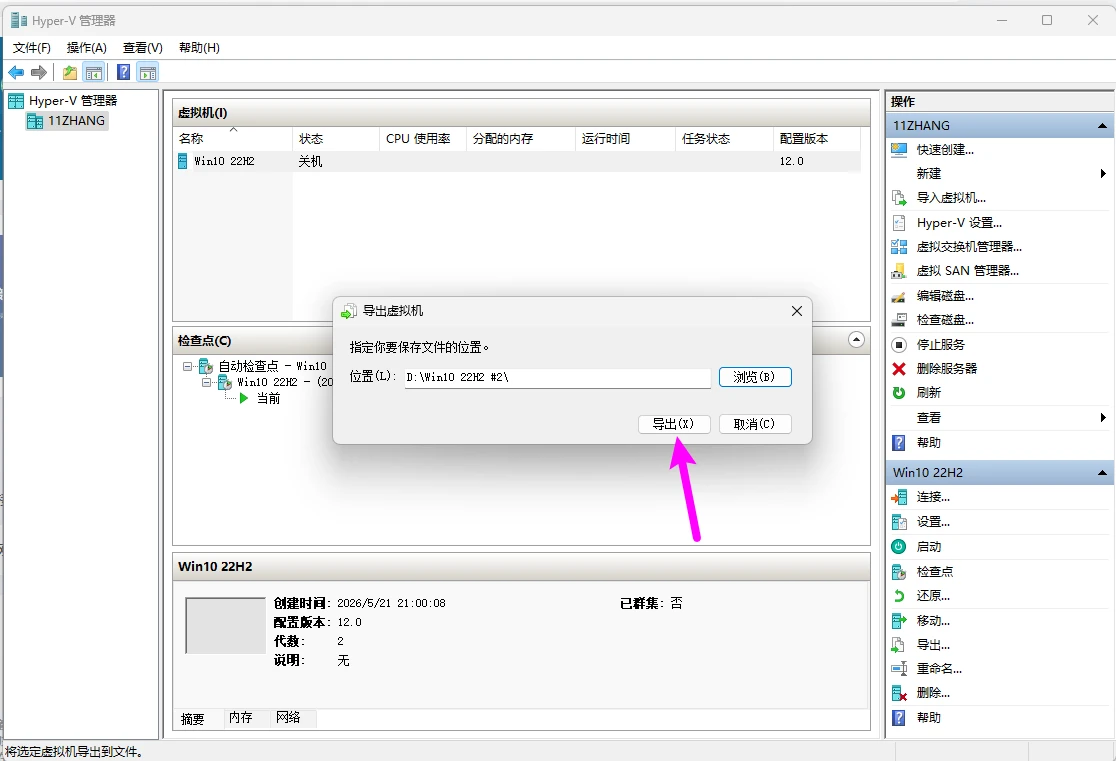Click the blue Help question mark in toolbar
1116x761 pixels.
pos(123,73)
